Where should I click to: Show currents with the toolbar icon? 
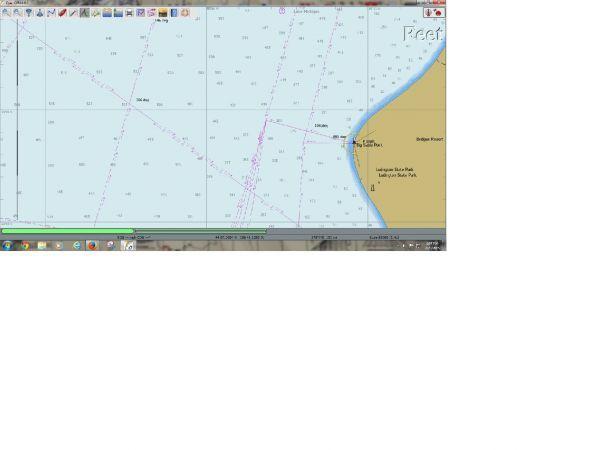pyautogui.click(x=118, y=13)
